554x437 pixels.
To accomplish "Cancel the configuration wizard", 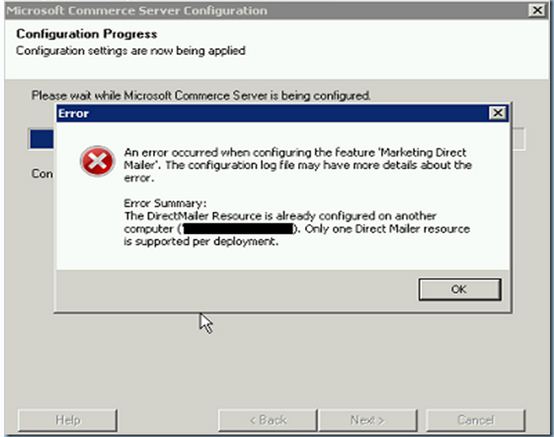I will (x=476, y=420).
